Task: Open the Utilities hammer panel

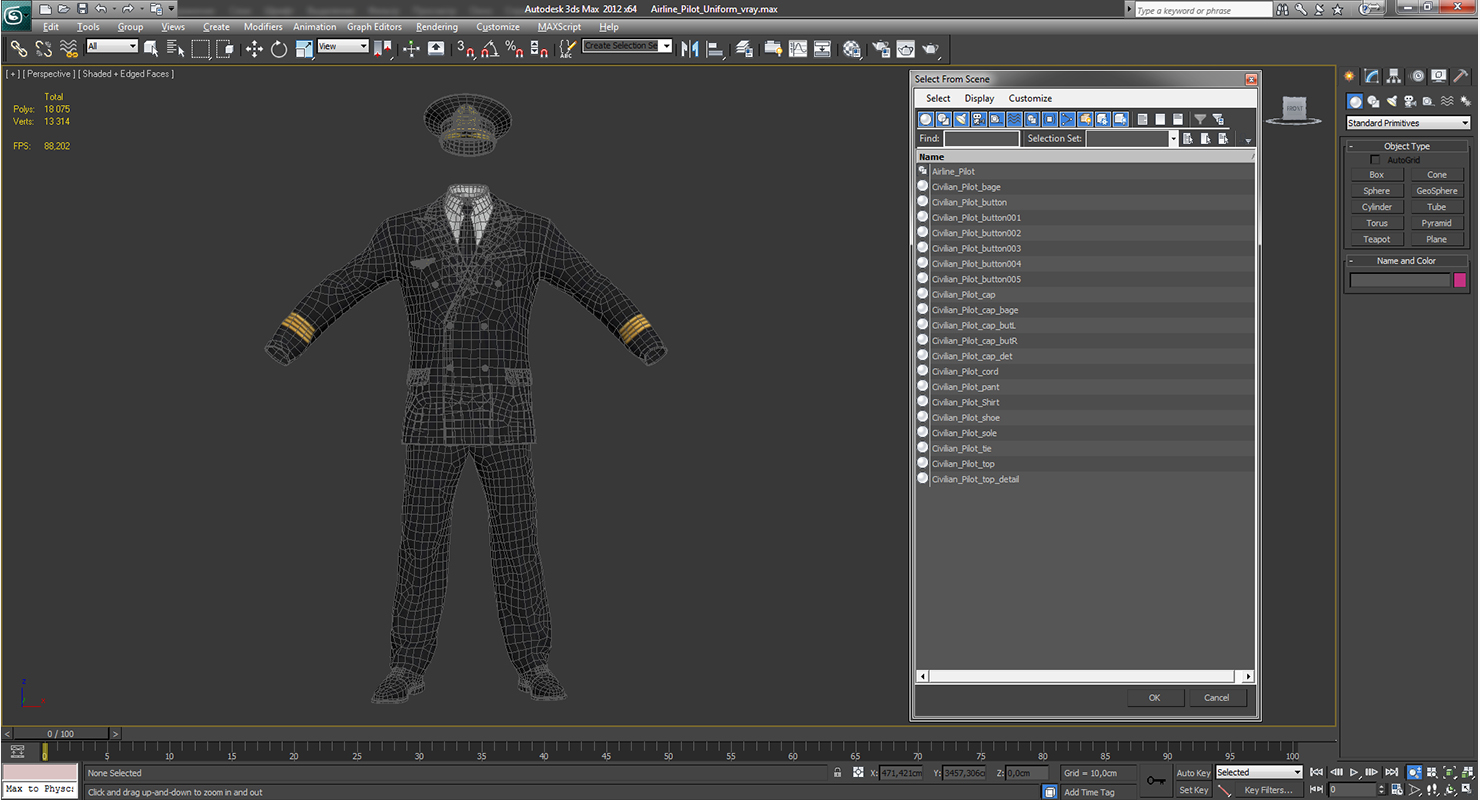Action: 1461,76
